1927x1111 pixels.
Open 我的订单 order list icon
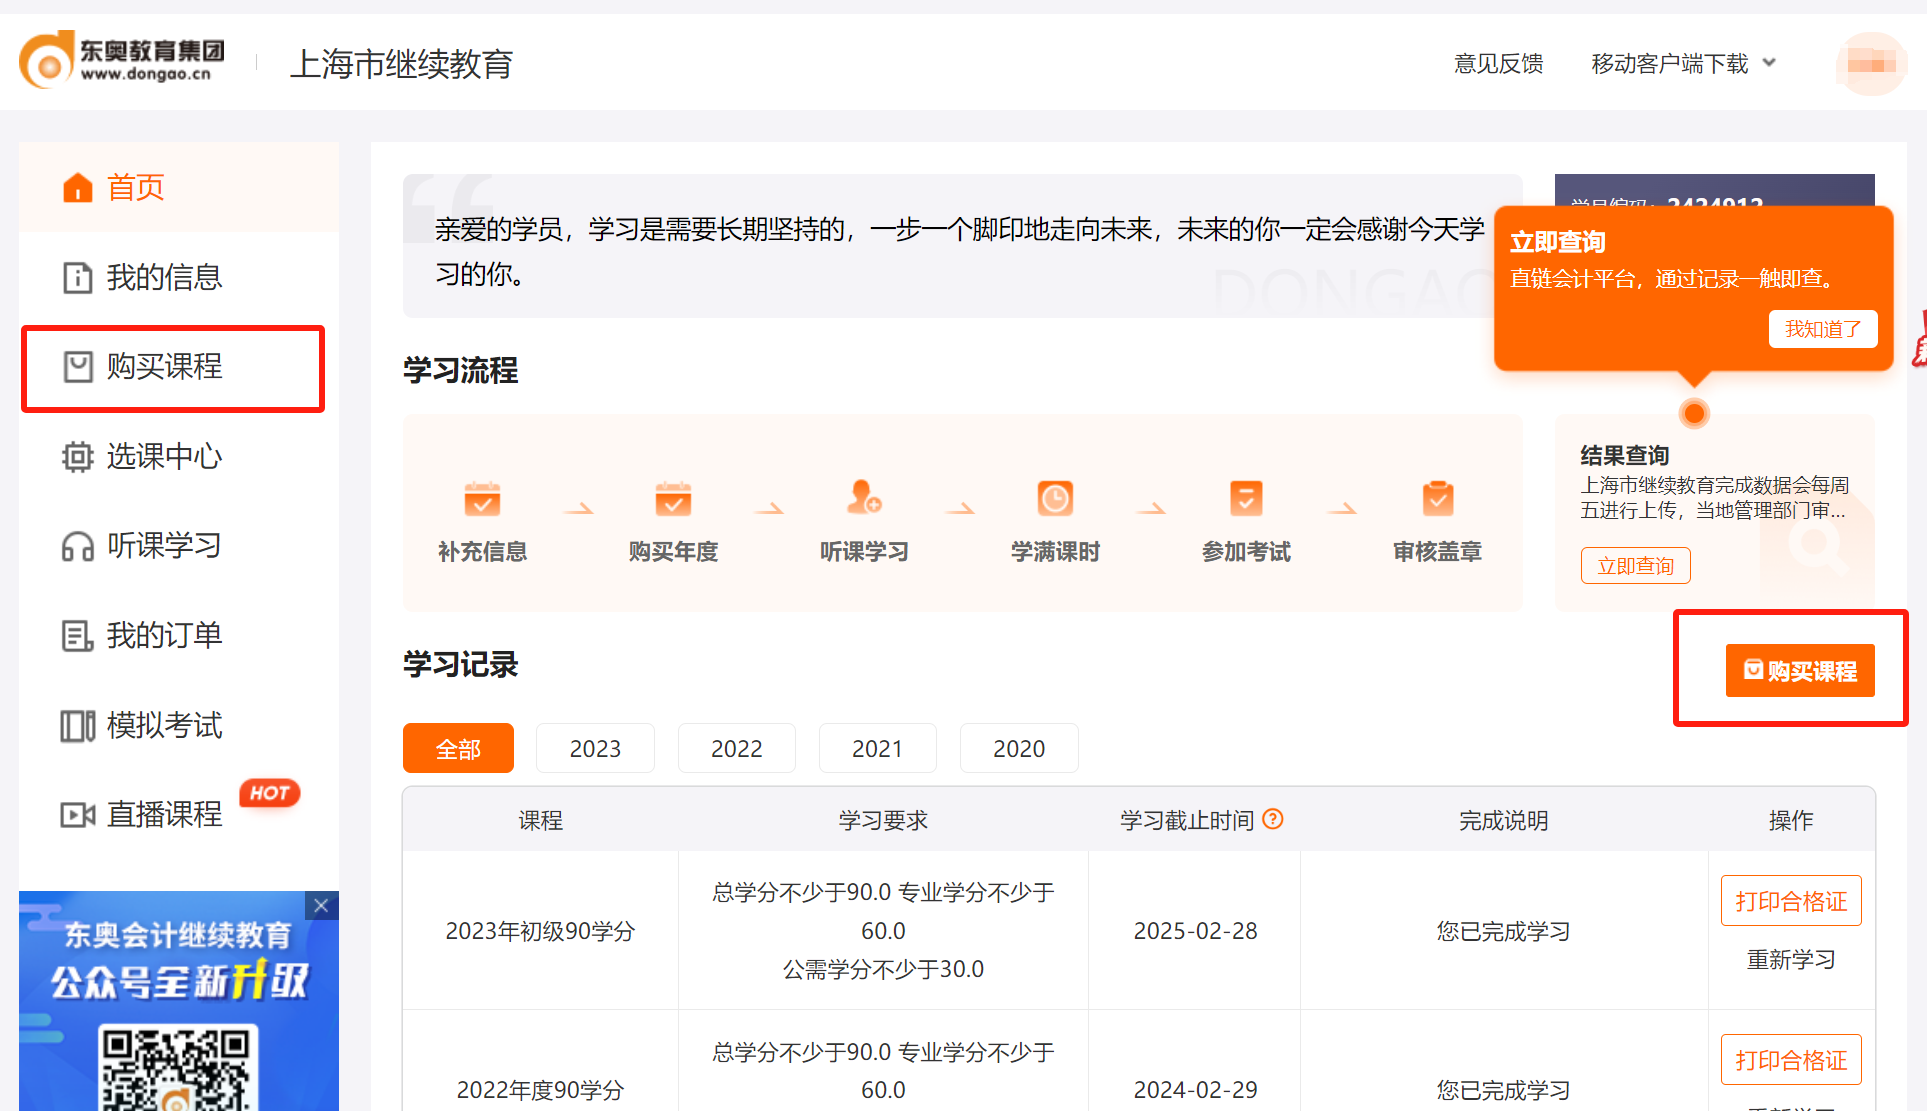click(x=78, y=636)
